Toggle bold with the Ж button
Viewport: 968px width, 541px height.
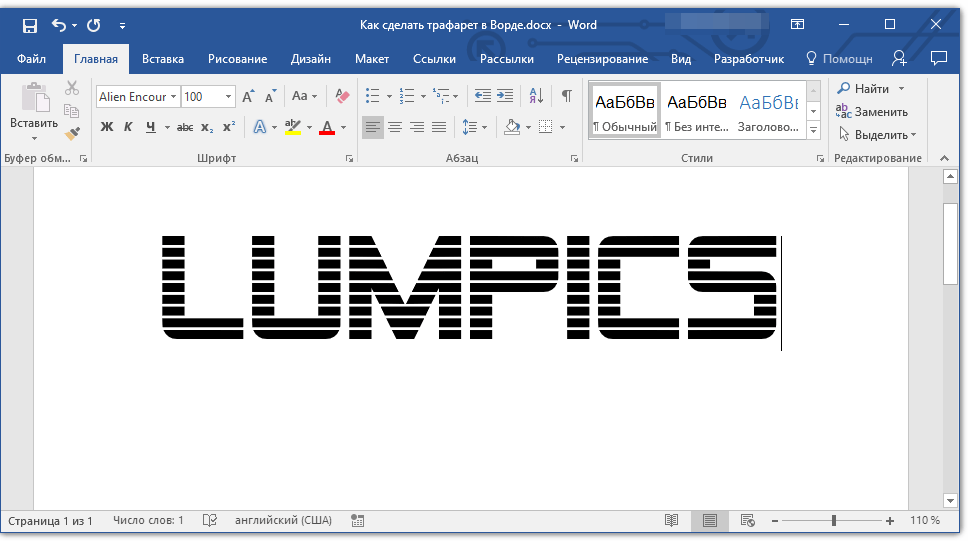click(x=107, y=127)
